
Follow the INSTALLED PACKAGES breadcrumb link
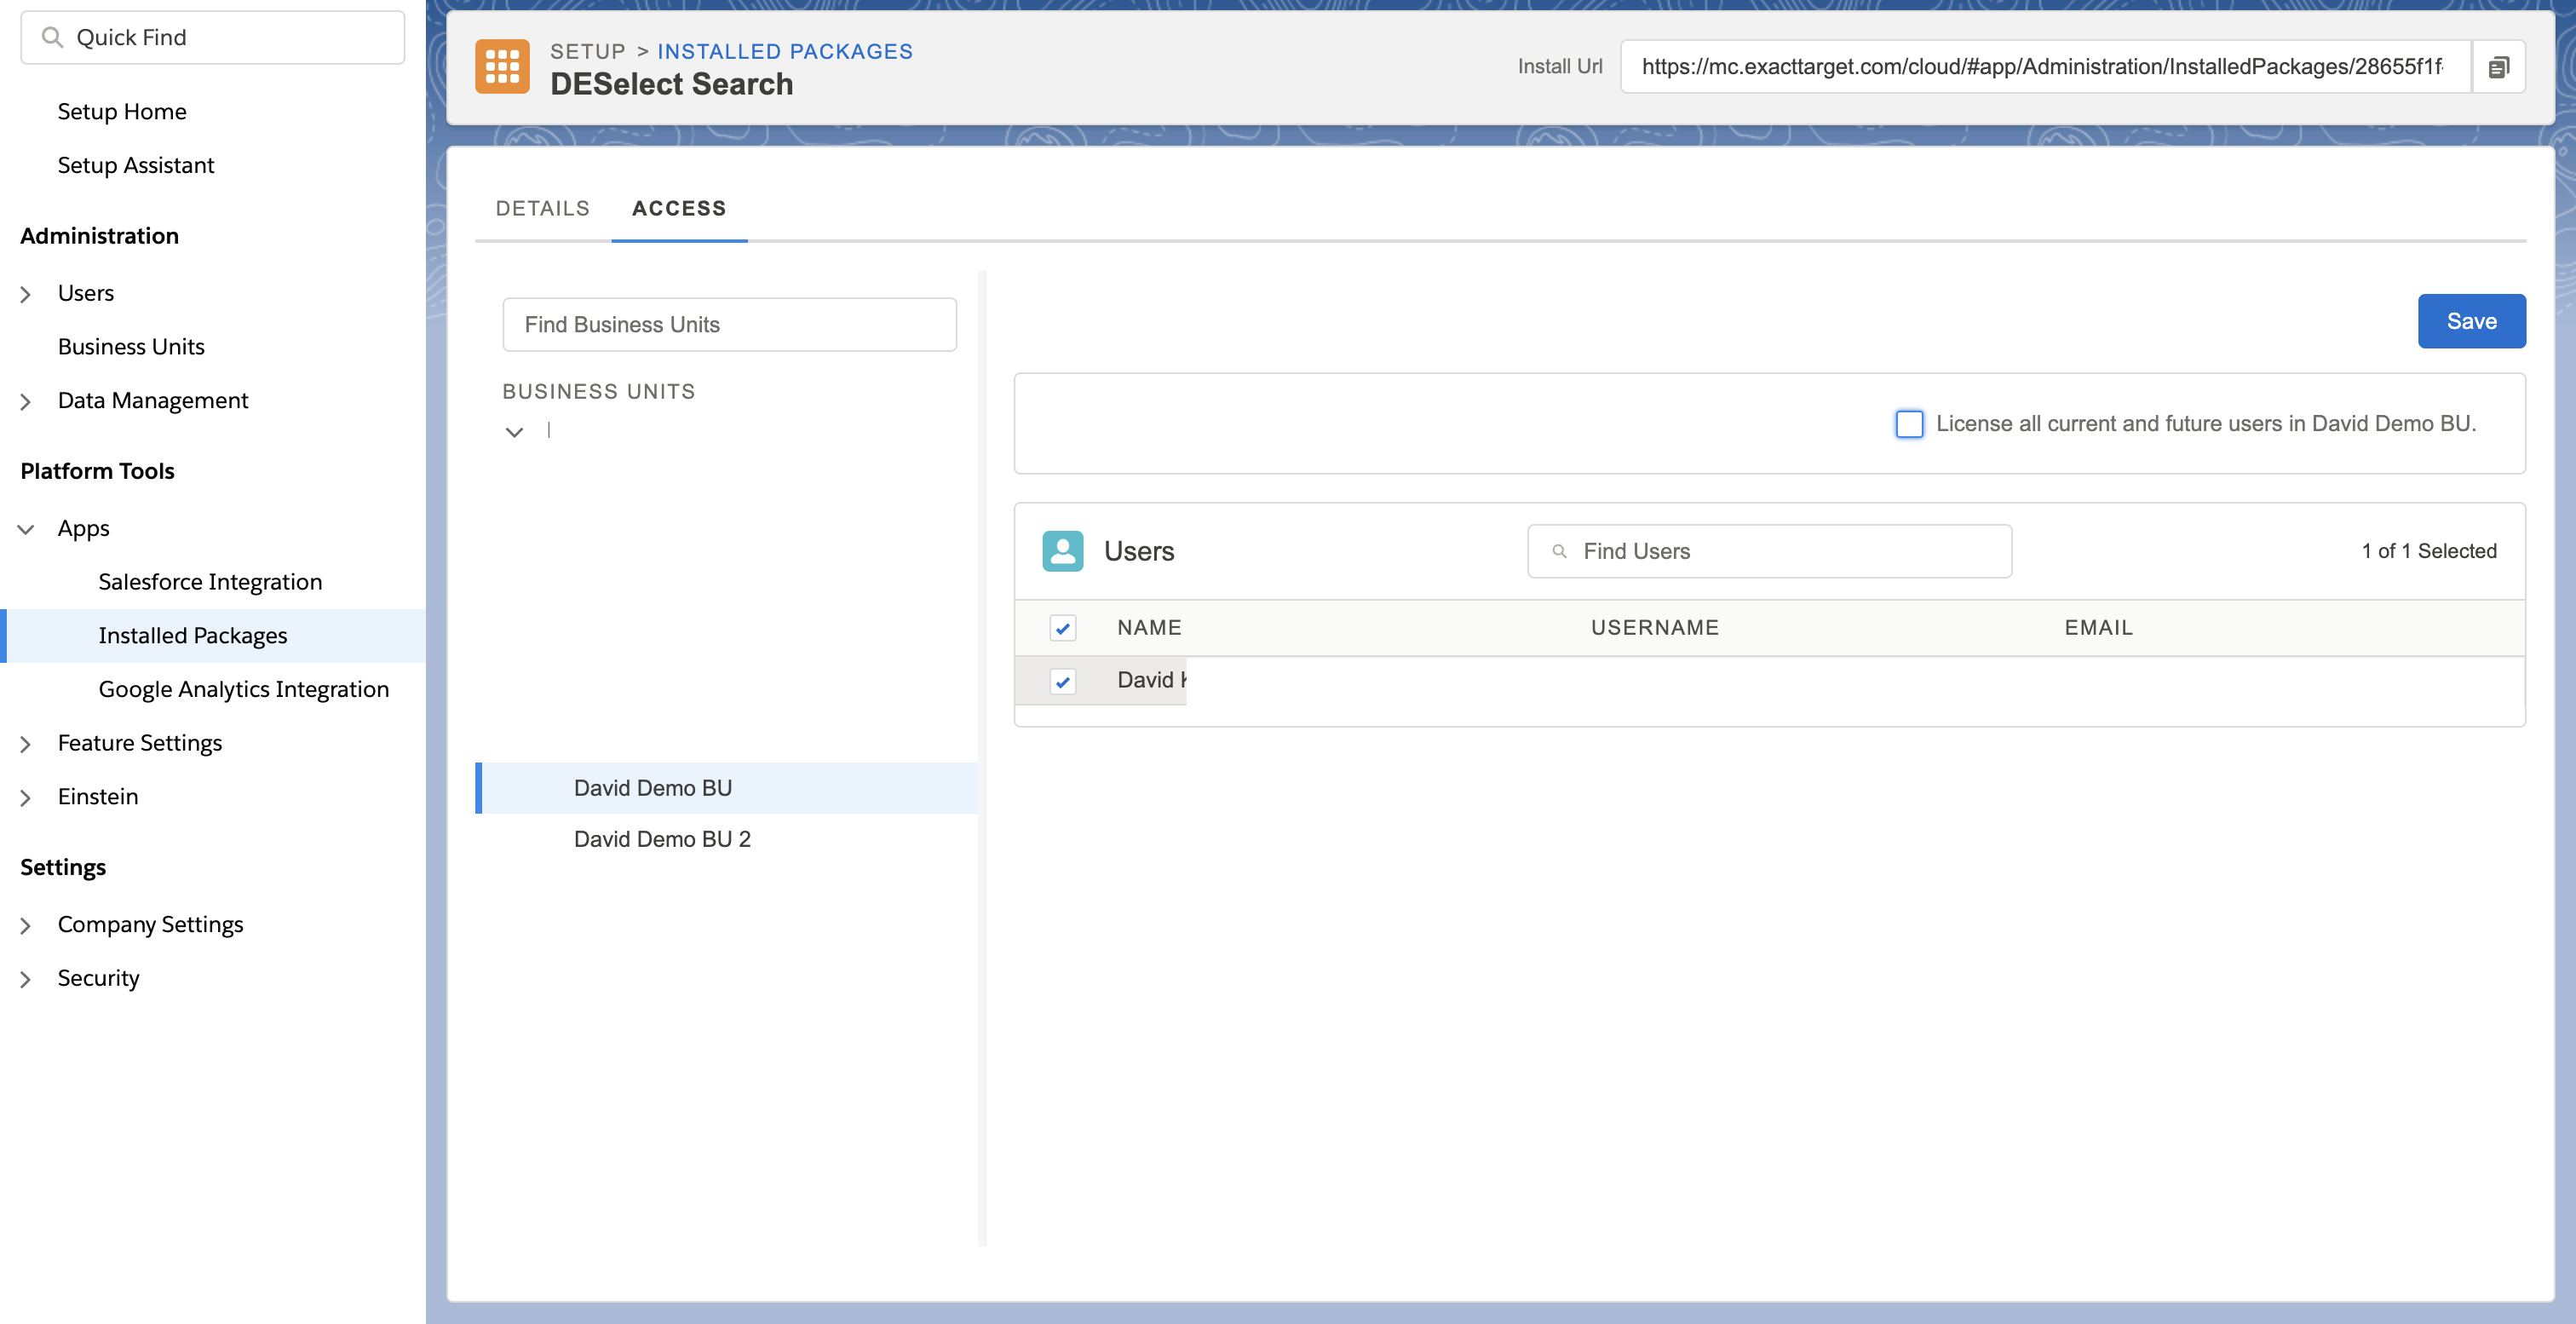[x=785, y=51]
